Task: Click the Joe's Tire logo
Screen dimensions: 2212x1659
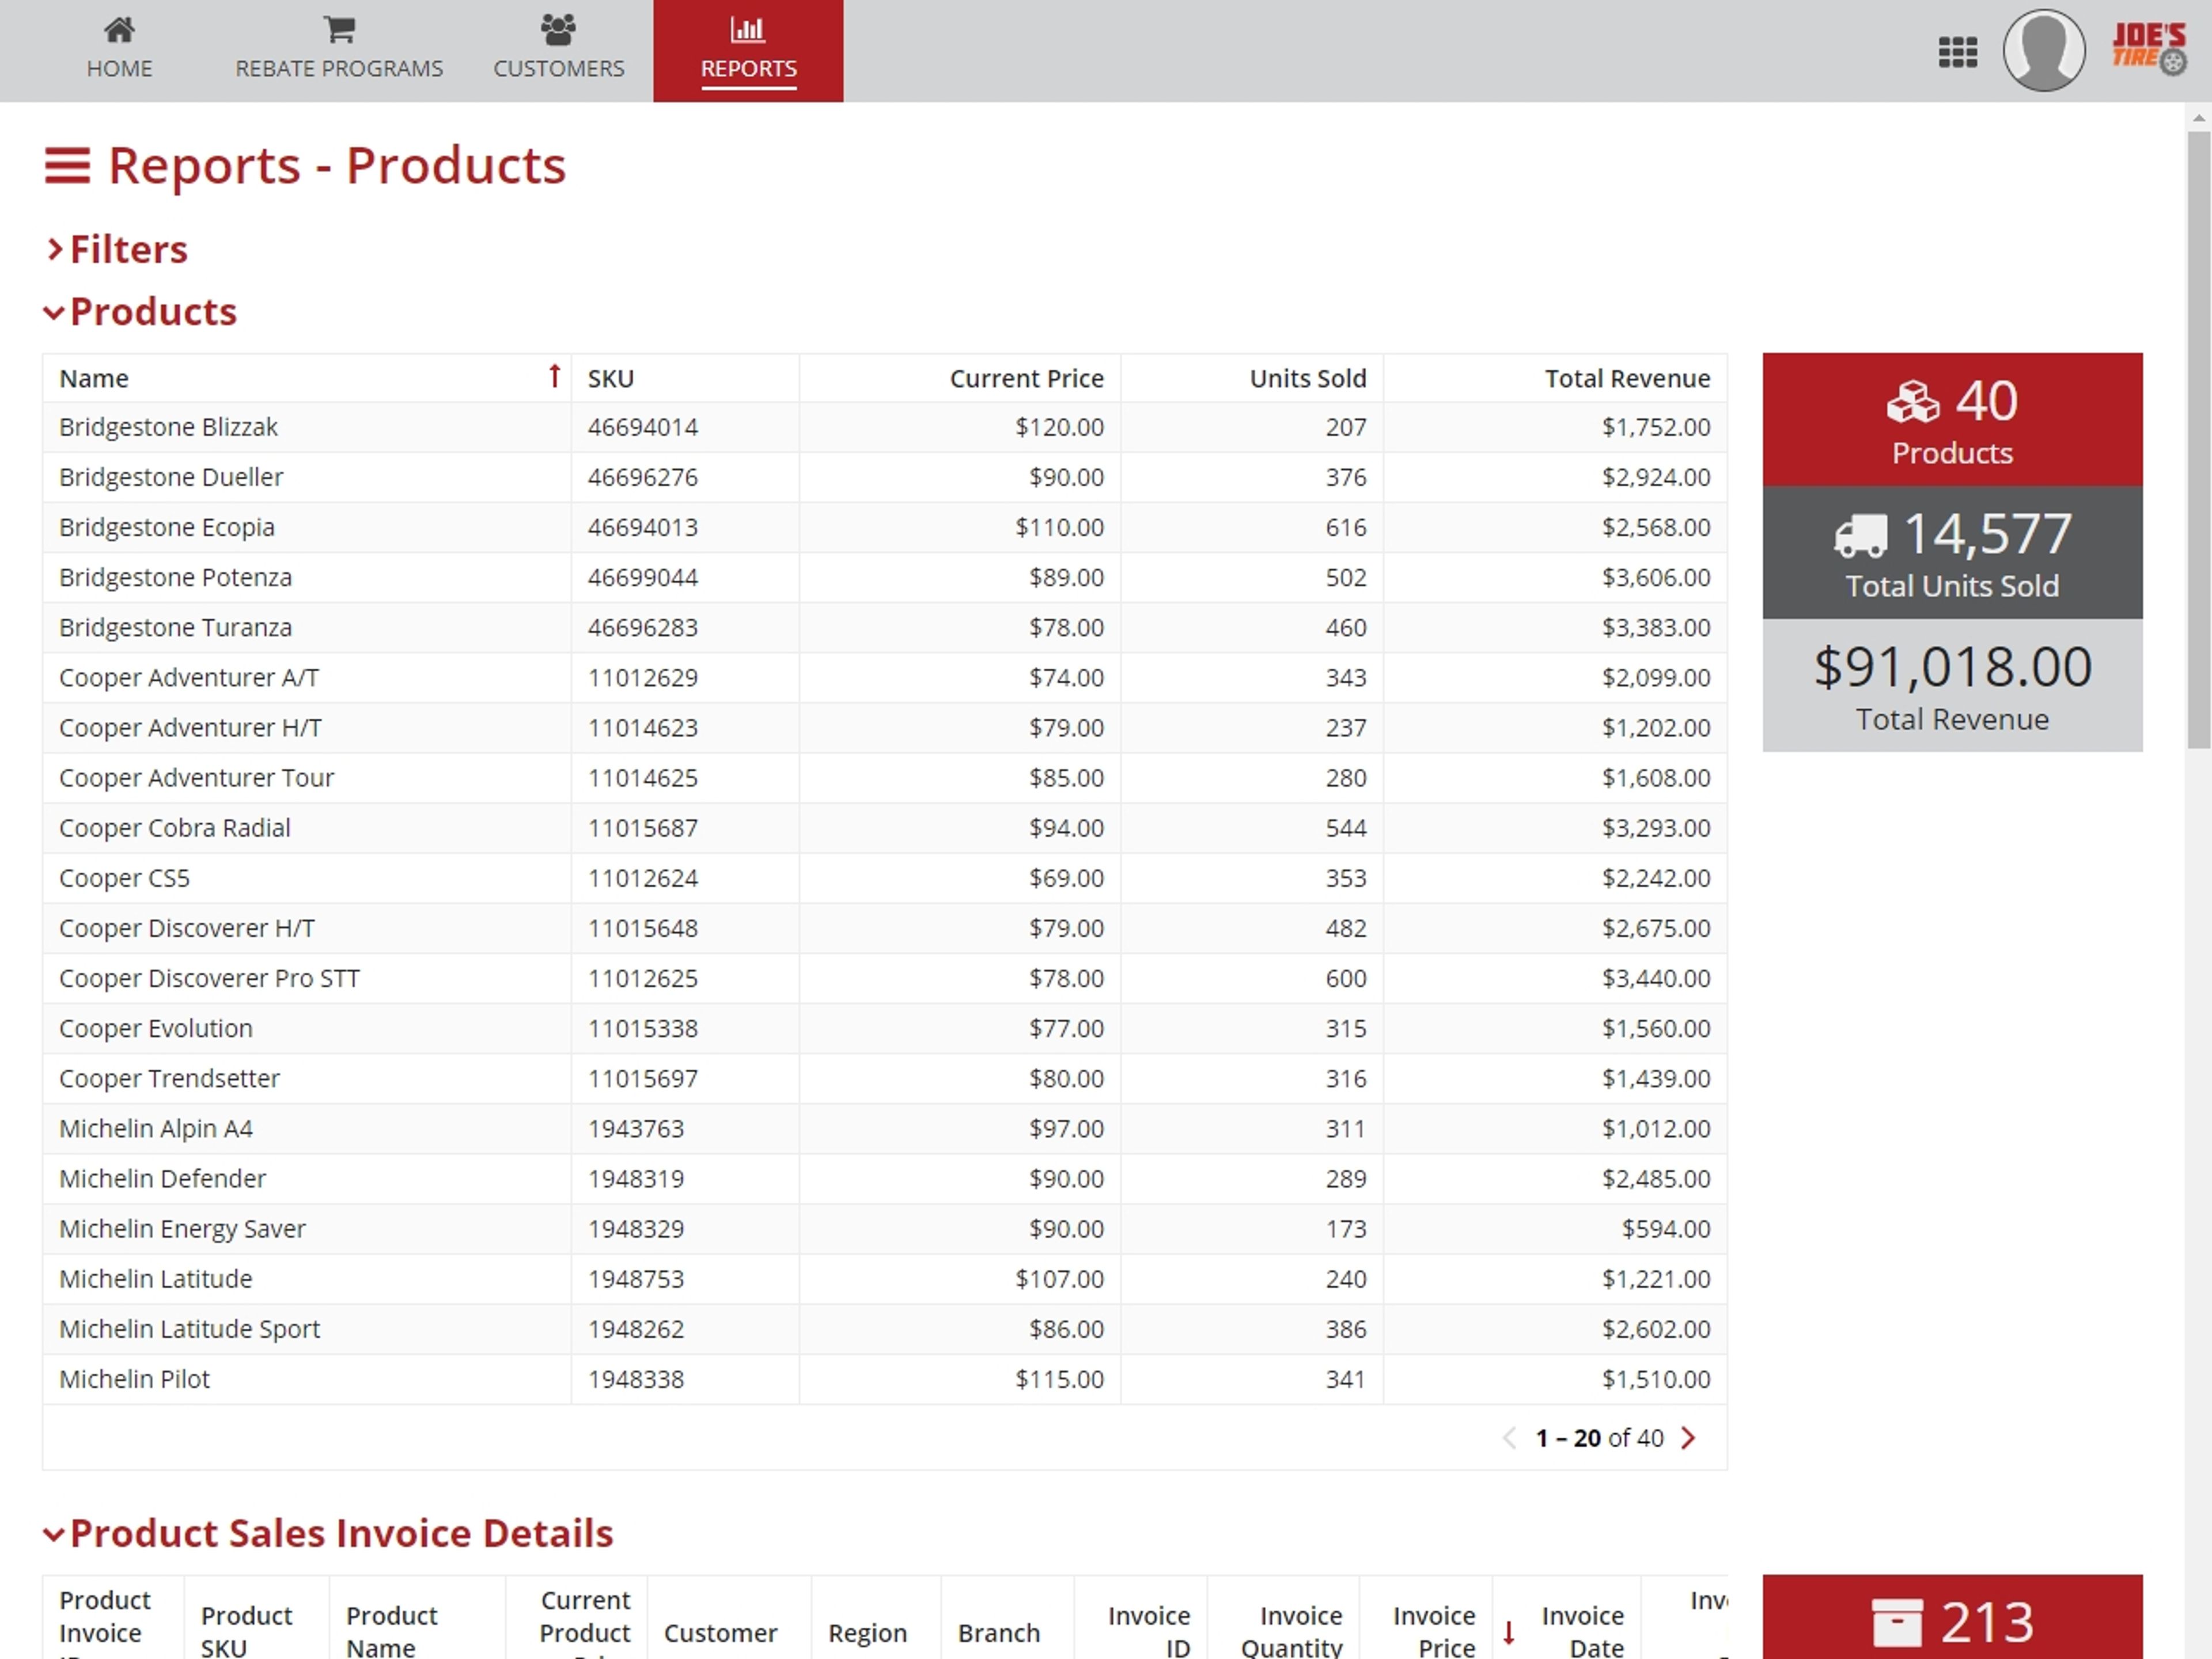Action: pos(2149,49)
